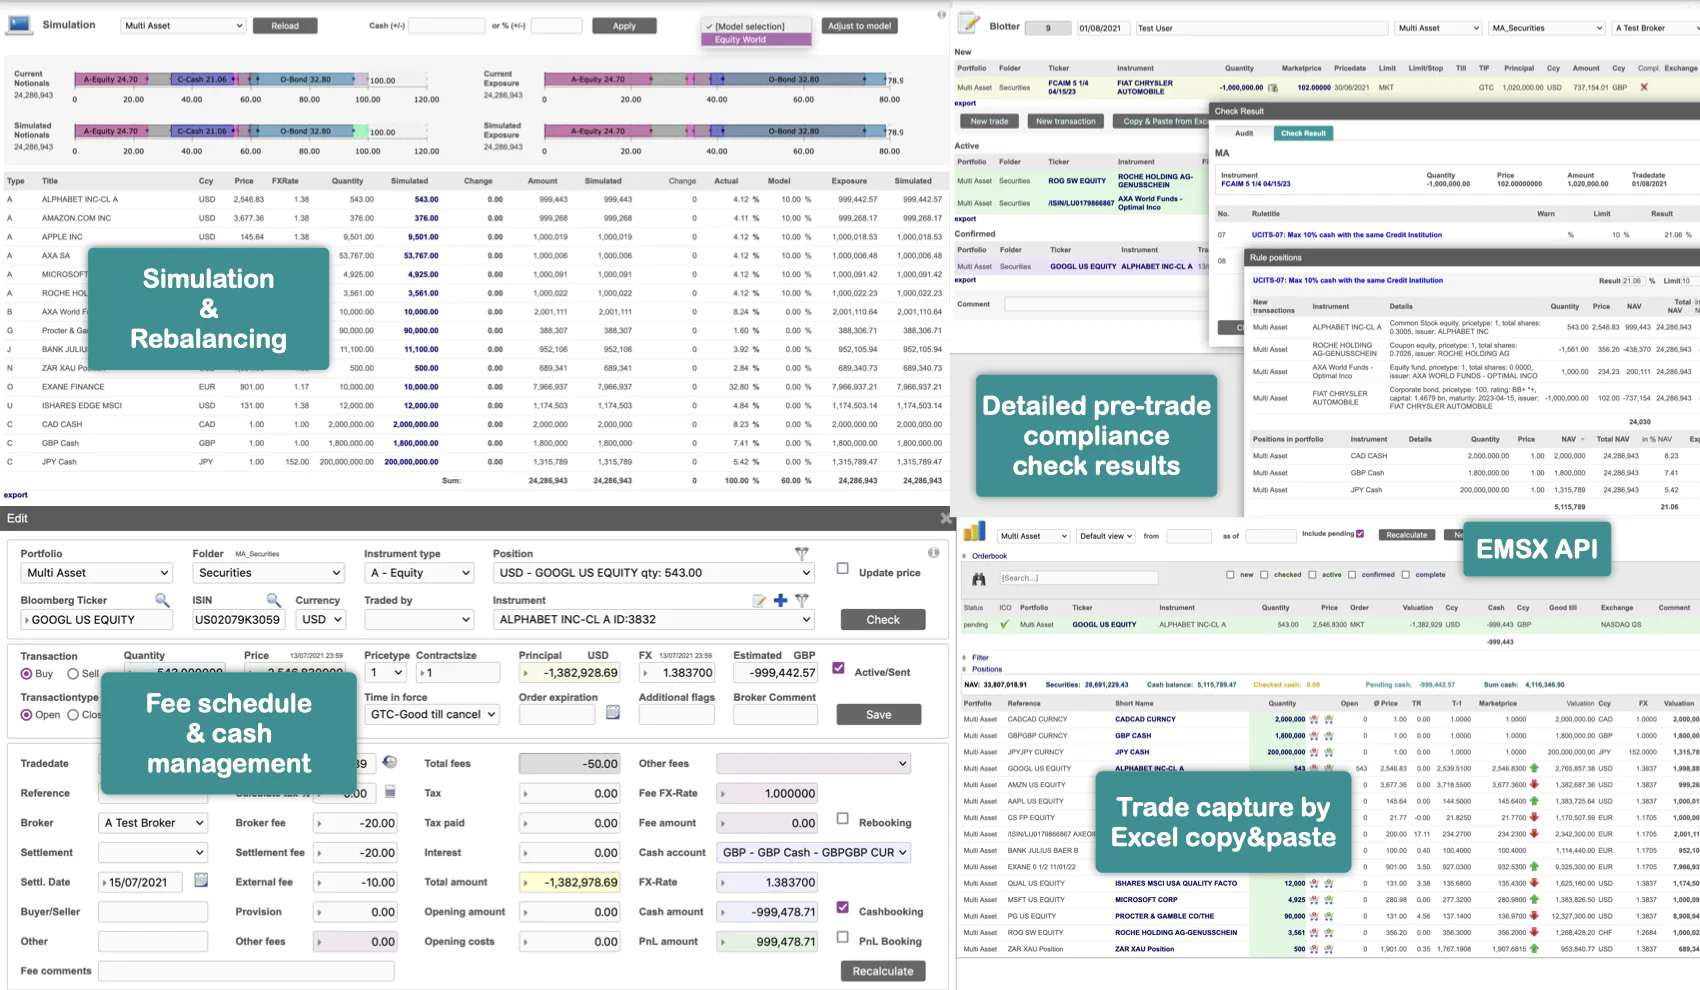Image resolution: width=1700 pixels, height=990 pixels.
Task: Click first cart icon in JPY CASH row
Action: point(1314,752)
